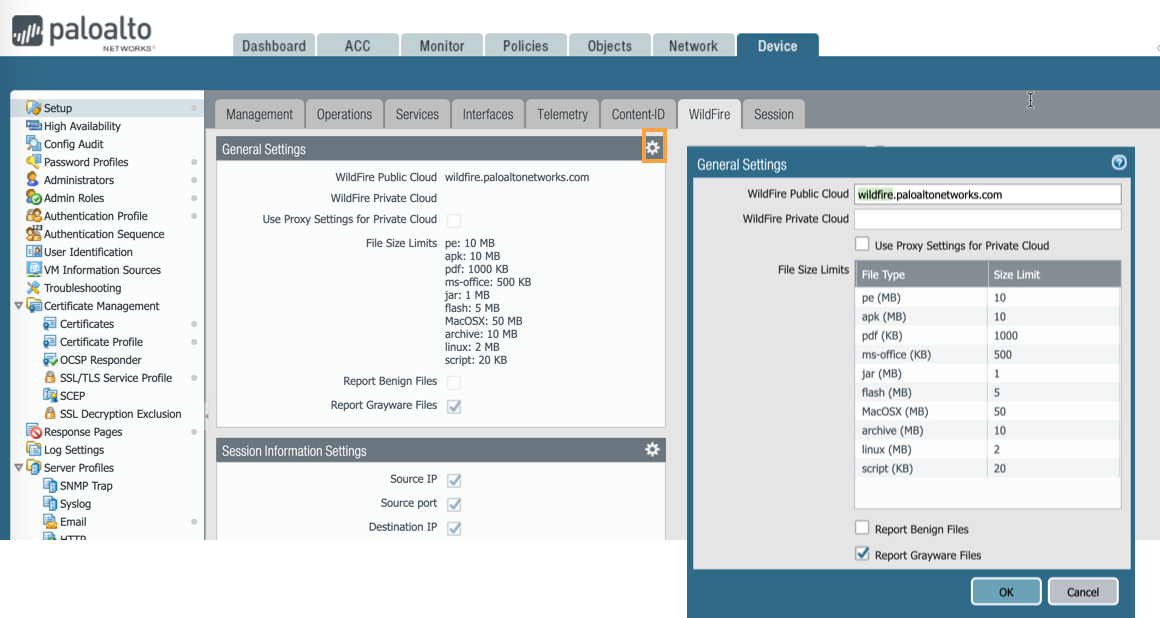Click WildFire Public Cloud input field
This screenshot has height=618, width=1160.
[x=988, y=194]
